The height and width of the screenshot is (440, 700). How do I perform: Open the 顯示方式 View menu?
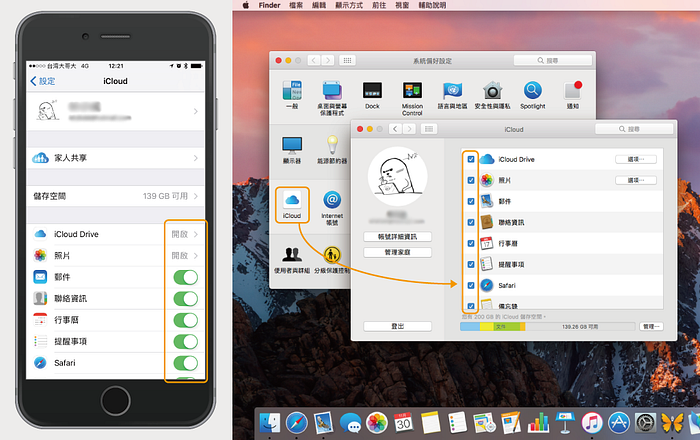click(x=349, y=5)
